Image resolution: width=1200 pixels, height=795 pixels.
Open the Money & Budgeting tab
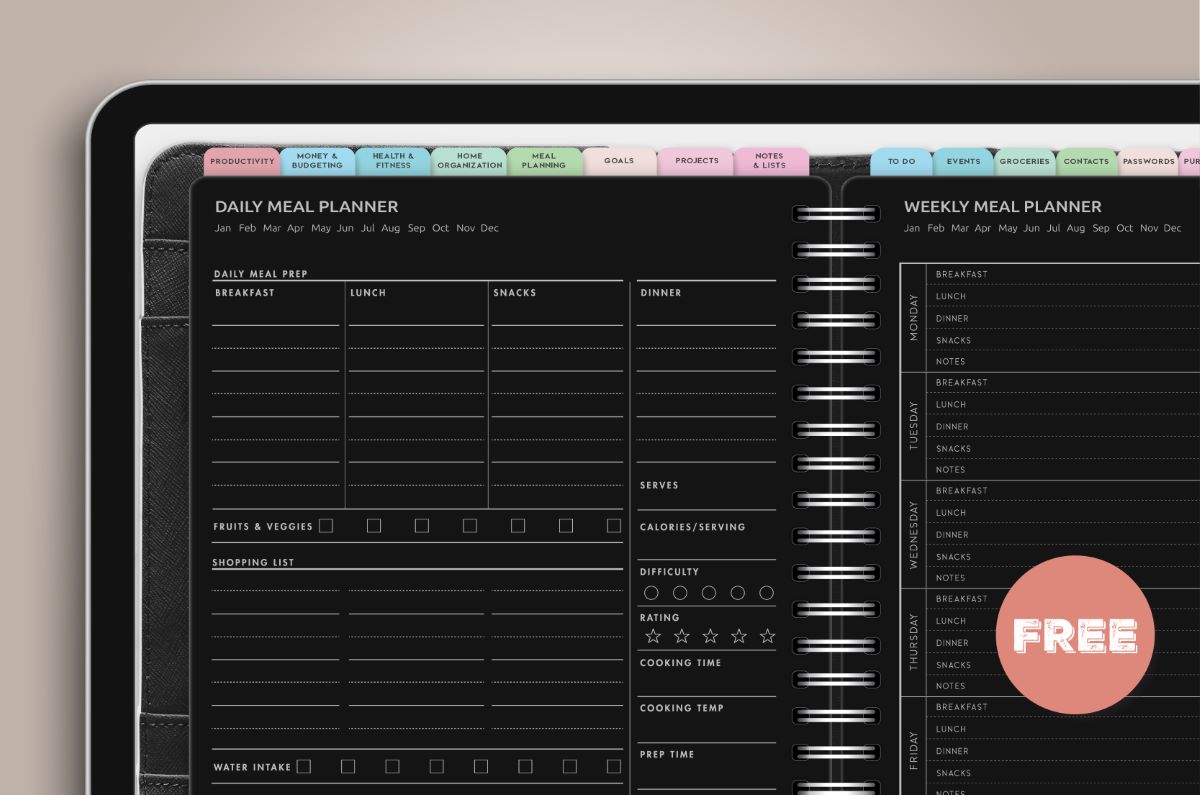coord(318,161)
